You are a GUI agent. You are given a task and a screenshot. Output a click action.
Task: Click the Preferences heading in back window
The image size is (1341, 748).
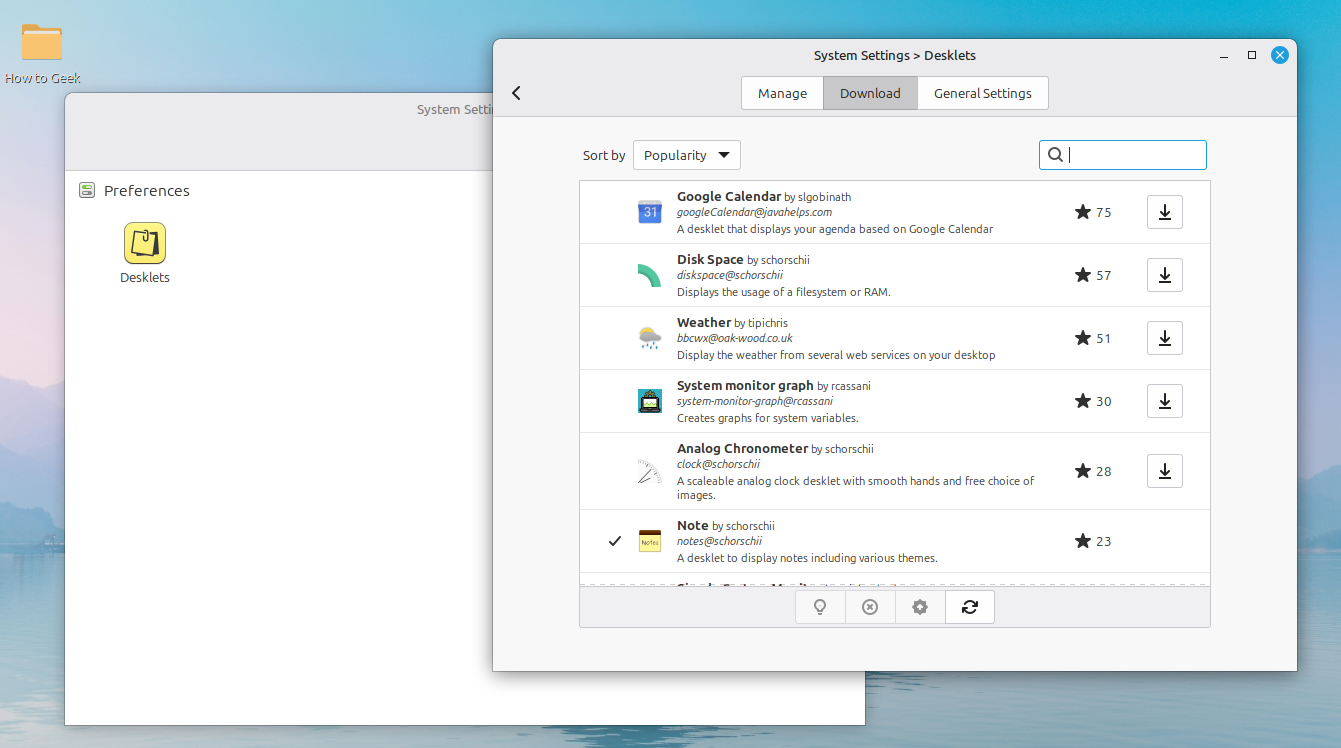147,191
